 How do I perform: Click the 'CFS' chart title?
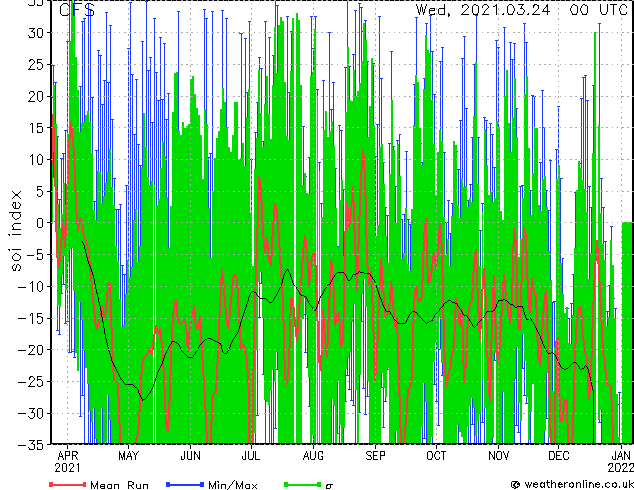pos(77,10)
